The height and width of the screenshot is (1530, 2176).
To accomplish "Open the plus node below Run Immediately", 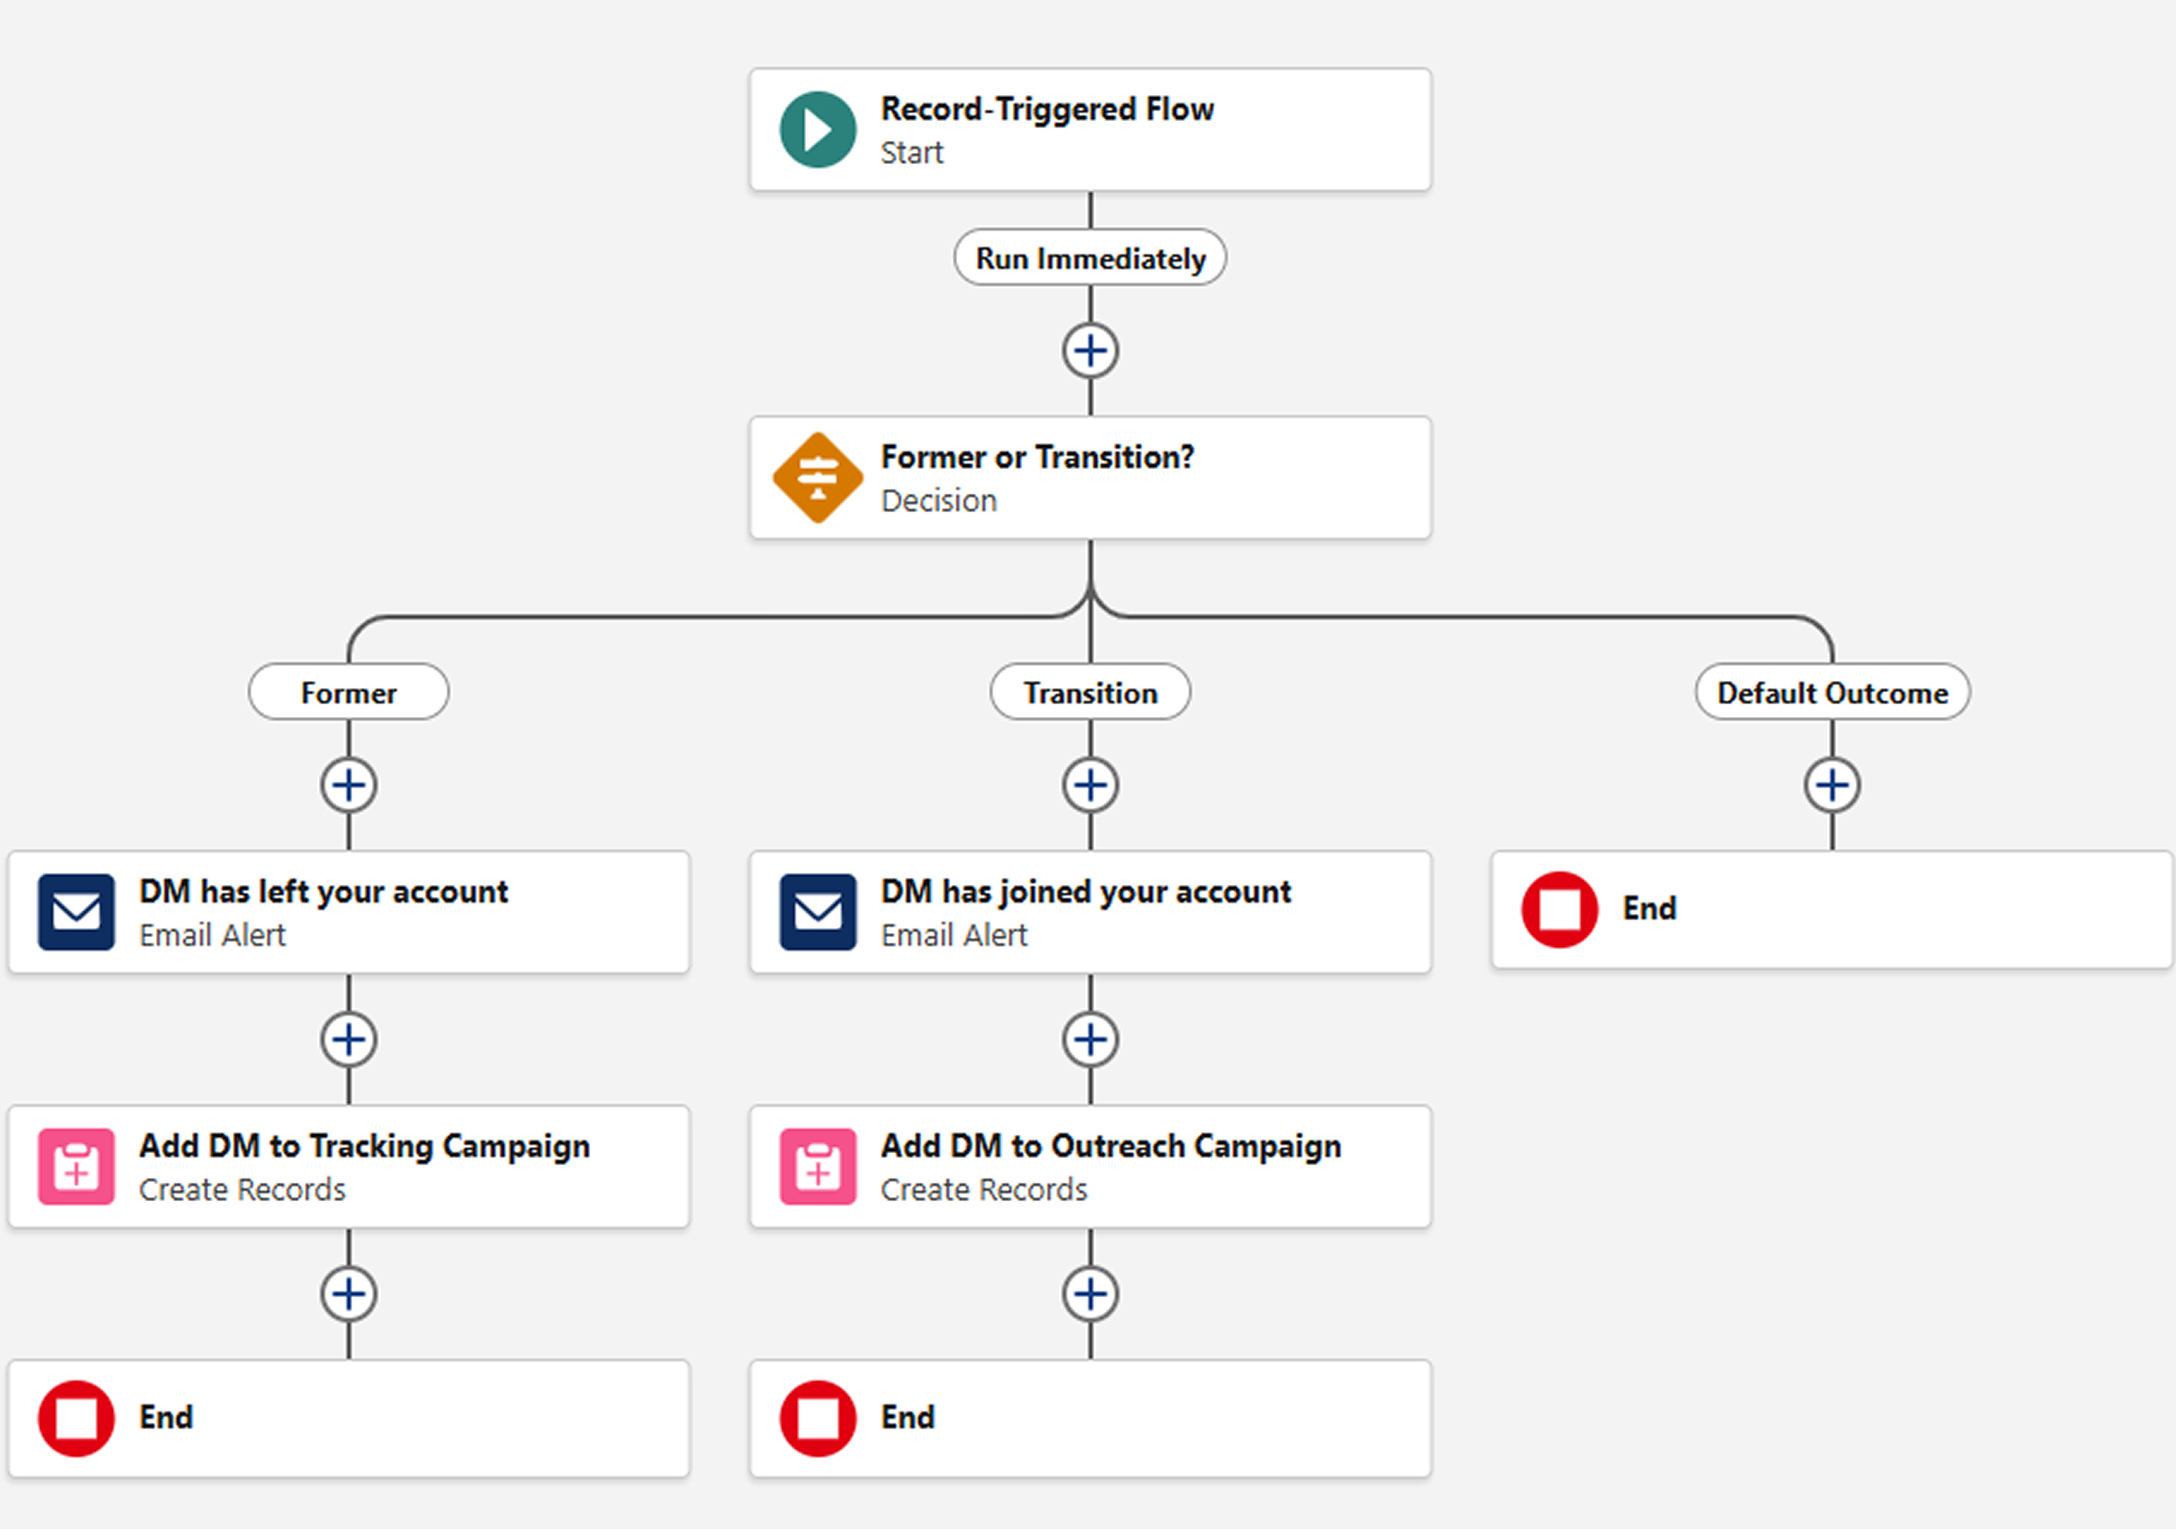I will pyautogui.click(x=1089, y=350).
